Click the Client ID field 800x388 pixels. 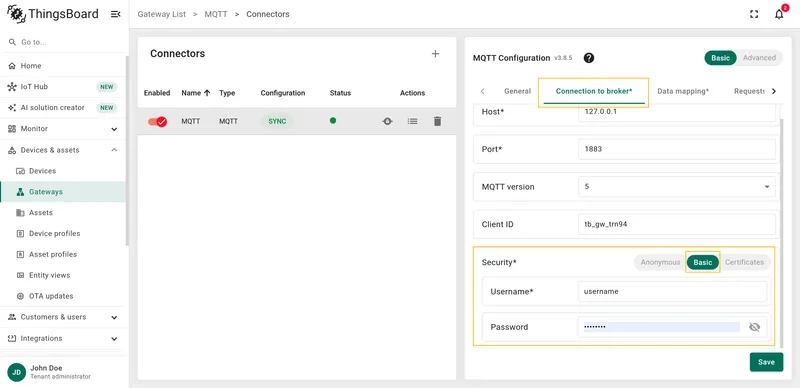pos(677,224)
